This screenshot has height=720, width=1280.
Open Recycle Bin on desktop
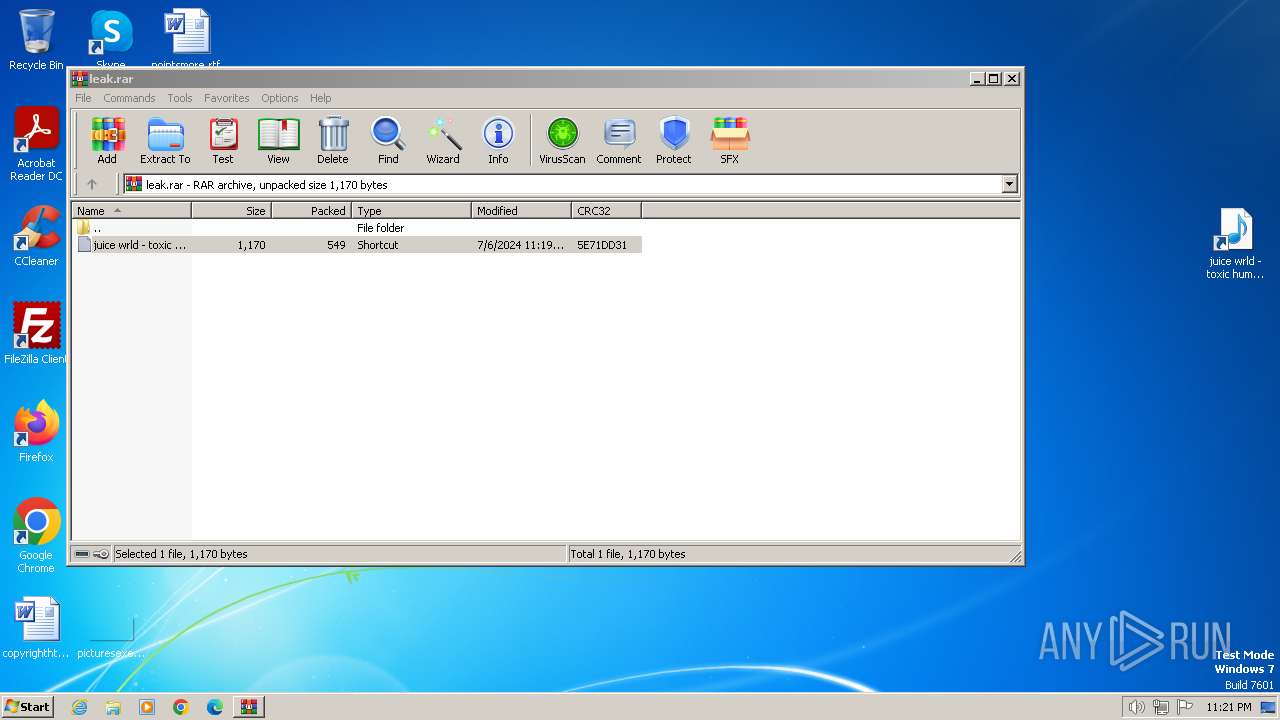tap(36, 40)
